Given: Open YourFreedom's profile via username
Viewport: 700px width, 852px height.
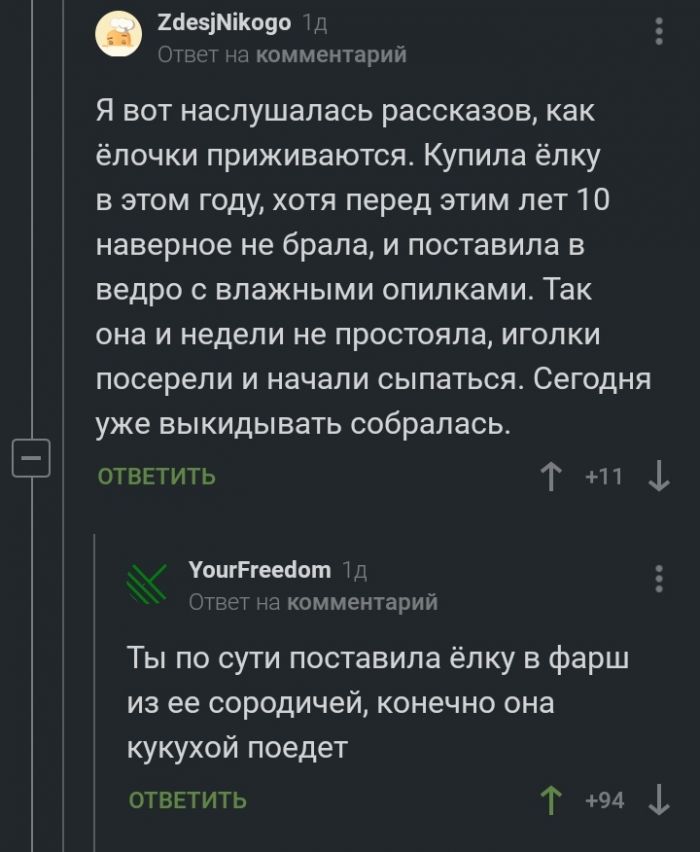Looking at the screenshot, I should [x=259, y=570].
